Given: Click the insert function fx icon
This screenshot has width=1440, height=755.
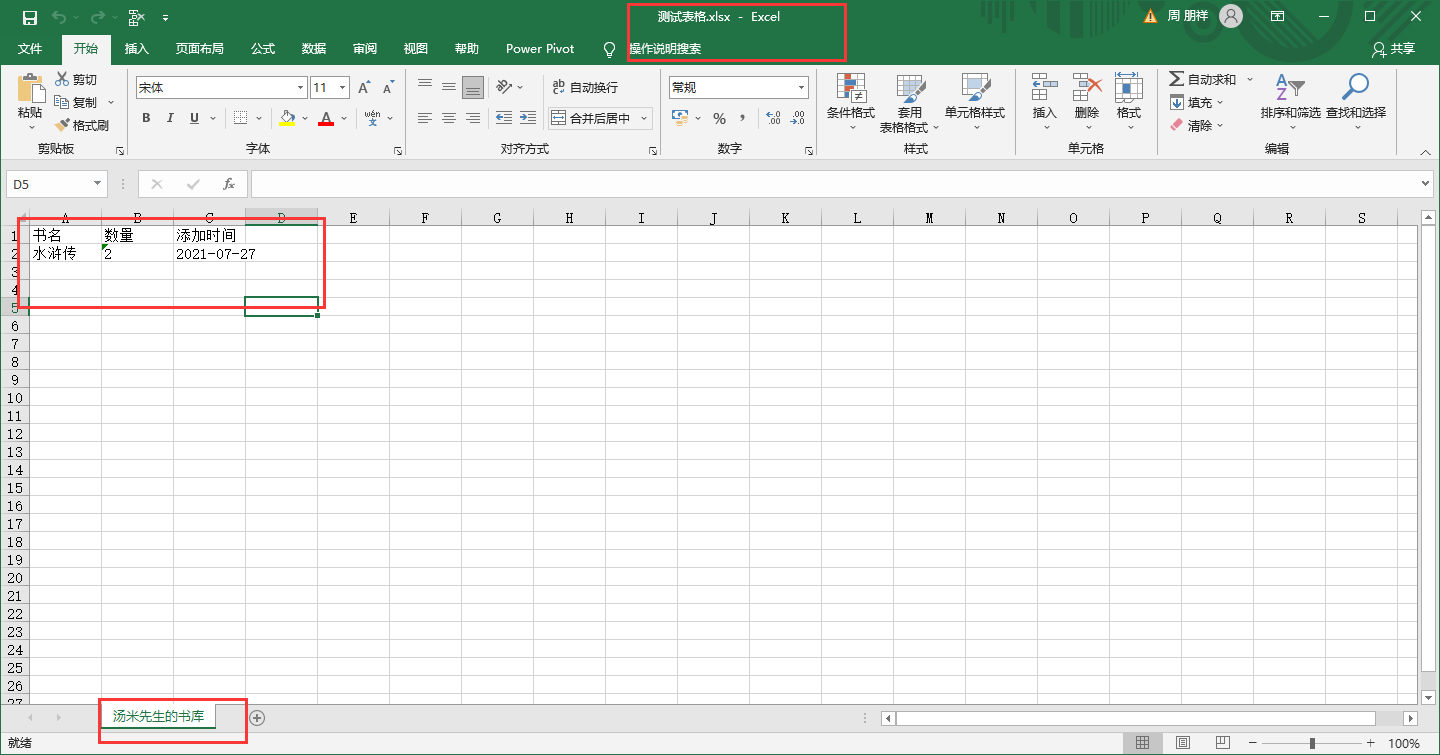Looking at the screenshot, I should pyautogui.click(x=229, y=184).
